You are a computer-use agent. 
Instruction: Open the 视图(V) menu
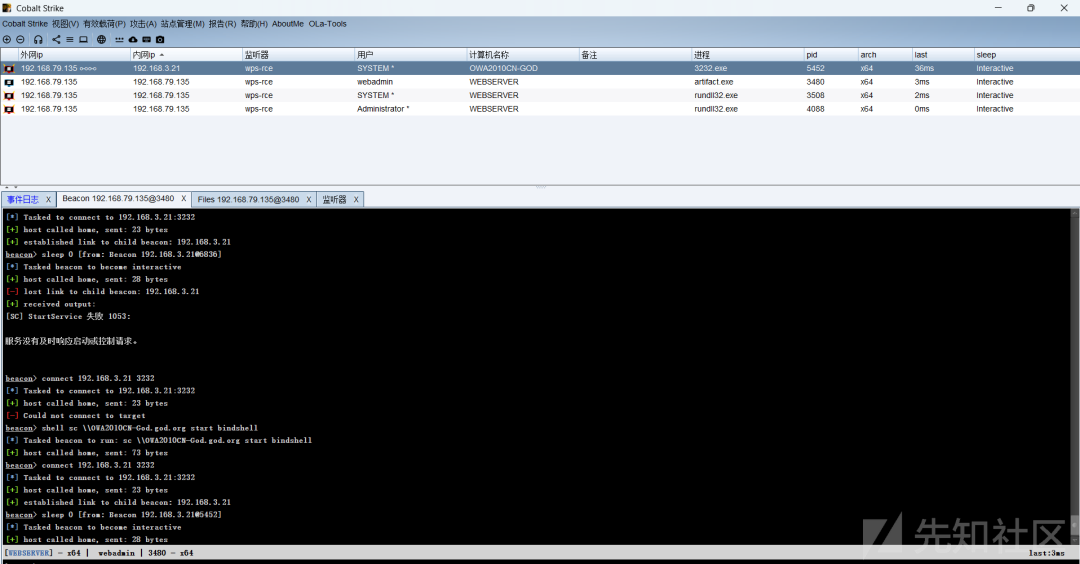[x=65, y=23]
